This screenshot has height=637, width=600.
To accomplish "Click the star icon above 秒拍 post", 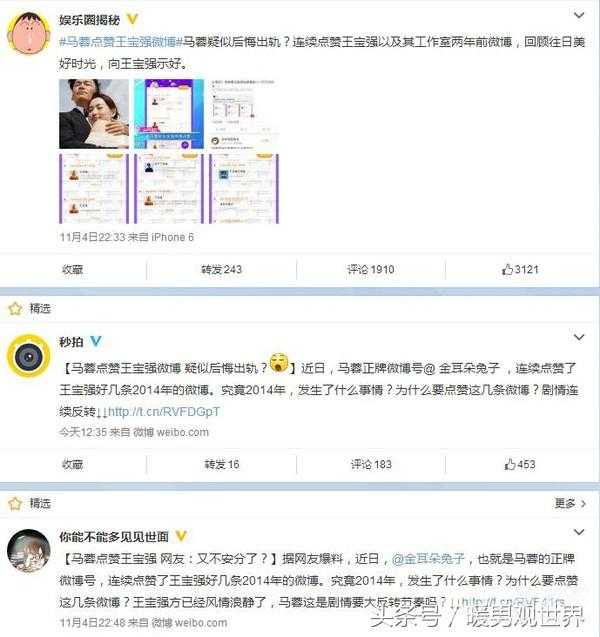I will [x=15, y=309].
